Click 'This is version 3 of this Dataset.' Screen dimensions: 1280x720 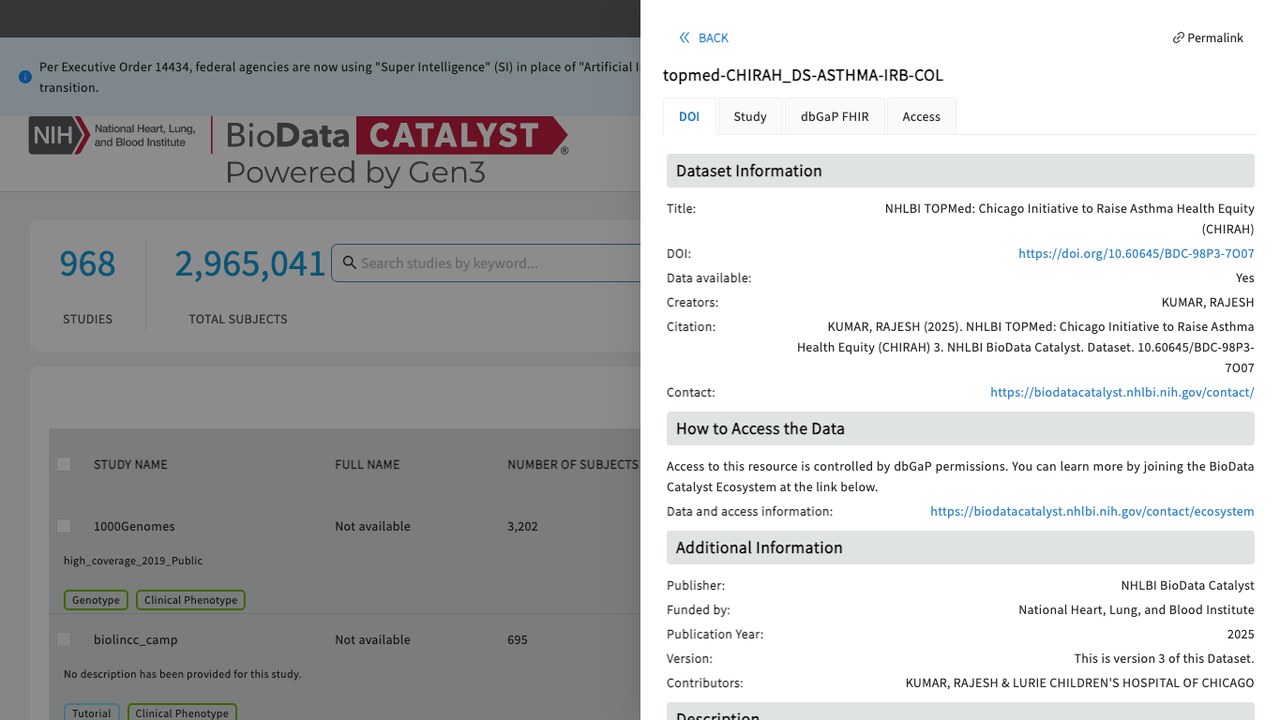[1164, 659]
